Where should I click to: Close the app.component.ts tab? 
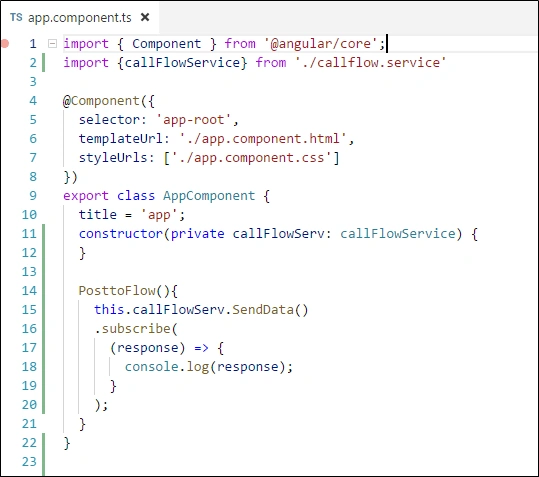(145, 17)
